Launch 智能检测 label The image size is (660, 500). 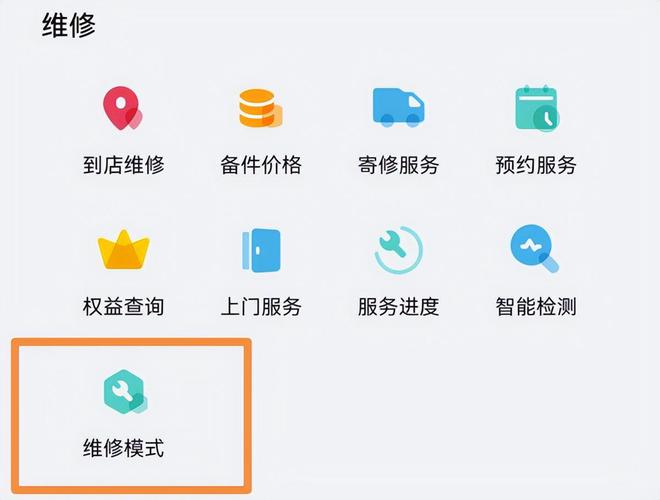coord(536,306)
